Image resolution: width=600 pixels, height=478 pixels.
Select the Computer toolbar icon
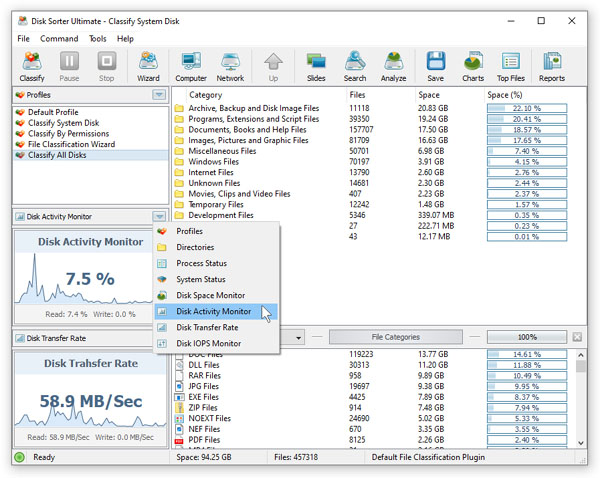(191, 67)
